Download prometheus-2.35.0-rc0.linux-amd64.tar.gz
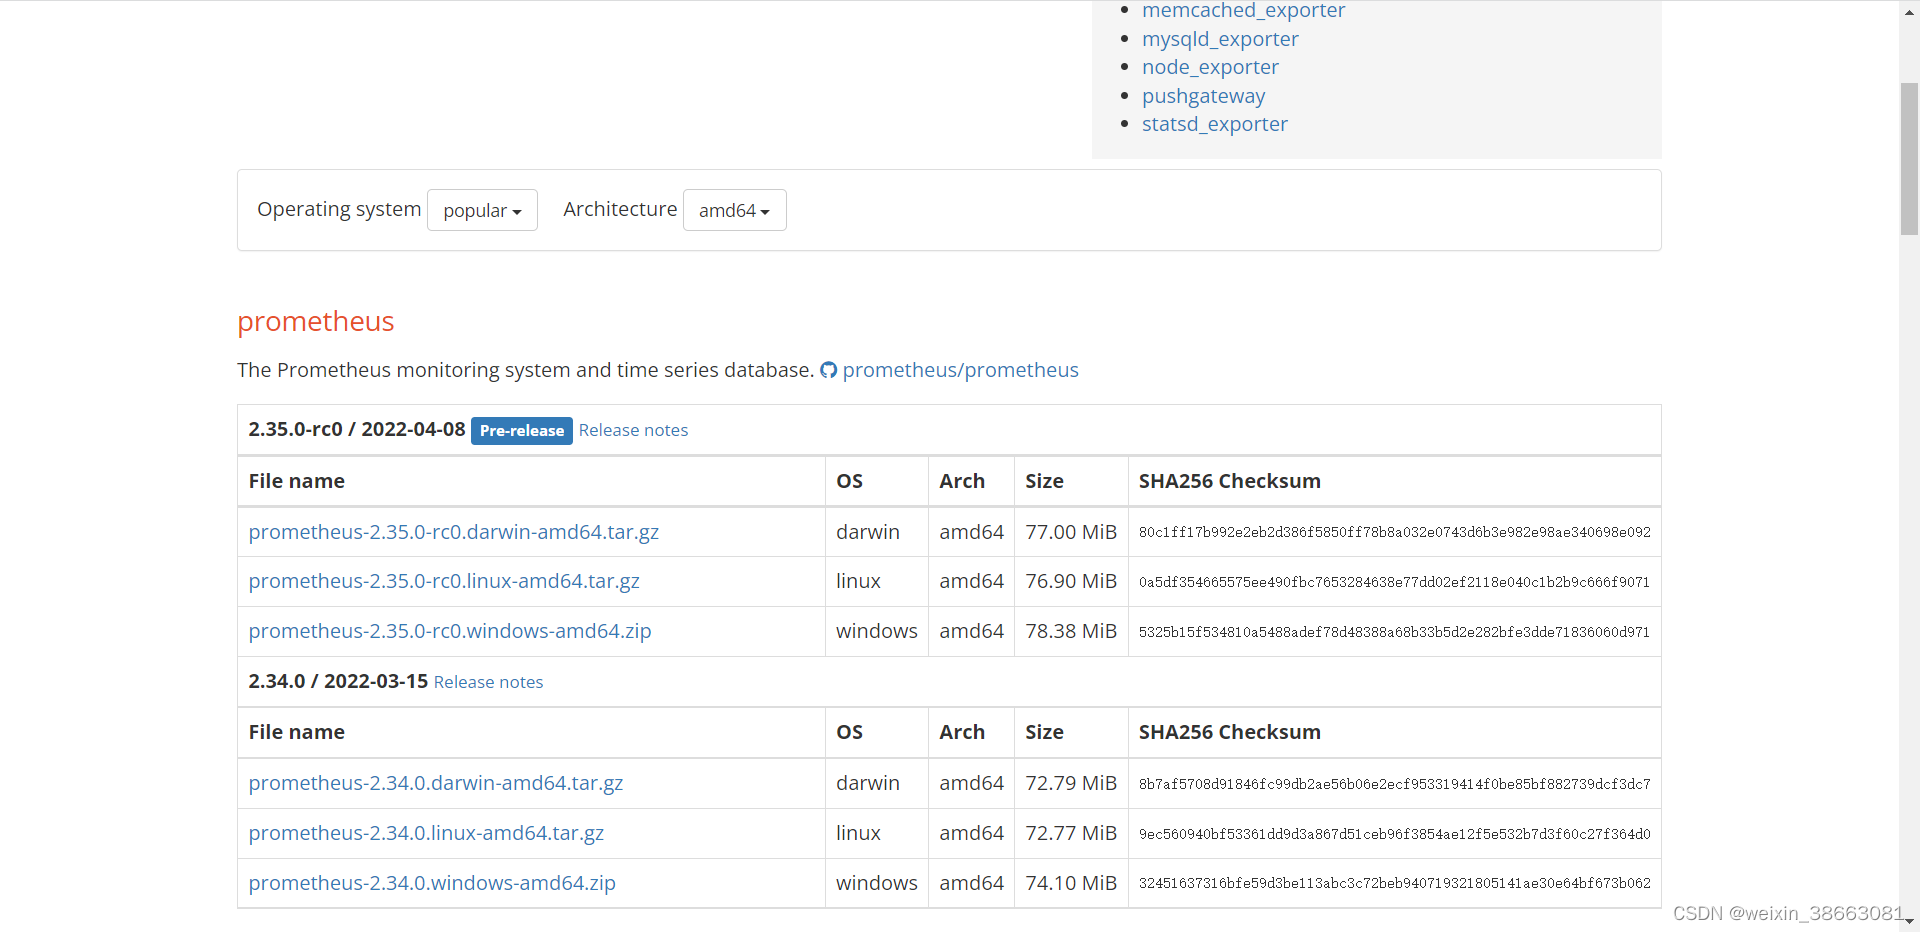The width and height of the screenshot is (1920, 932). click(x=444, y=581)
